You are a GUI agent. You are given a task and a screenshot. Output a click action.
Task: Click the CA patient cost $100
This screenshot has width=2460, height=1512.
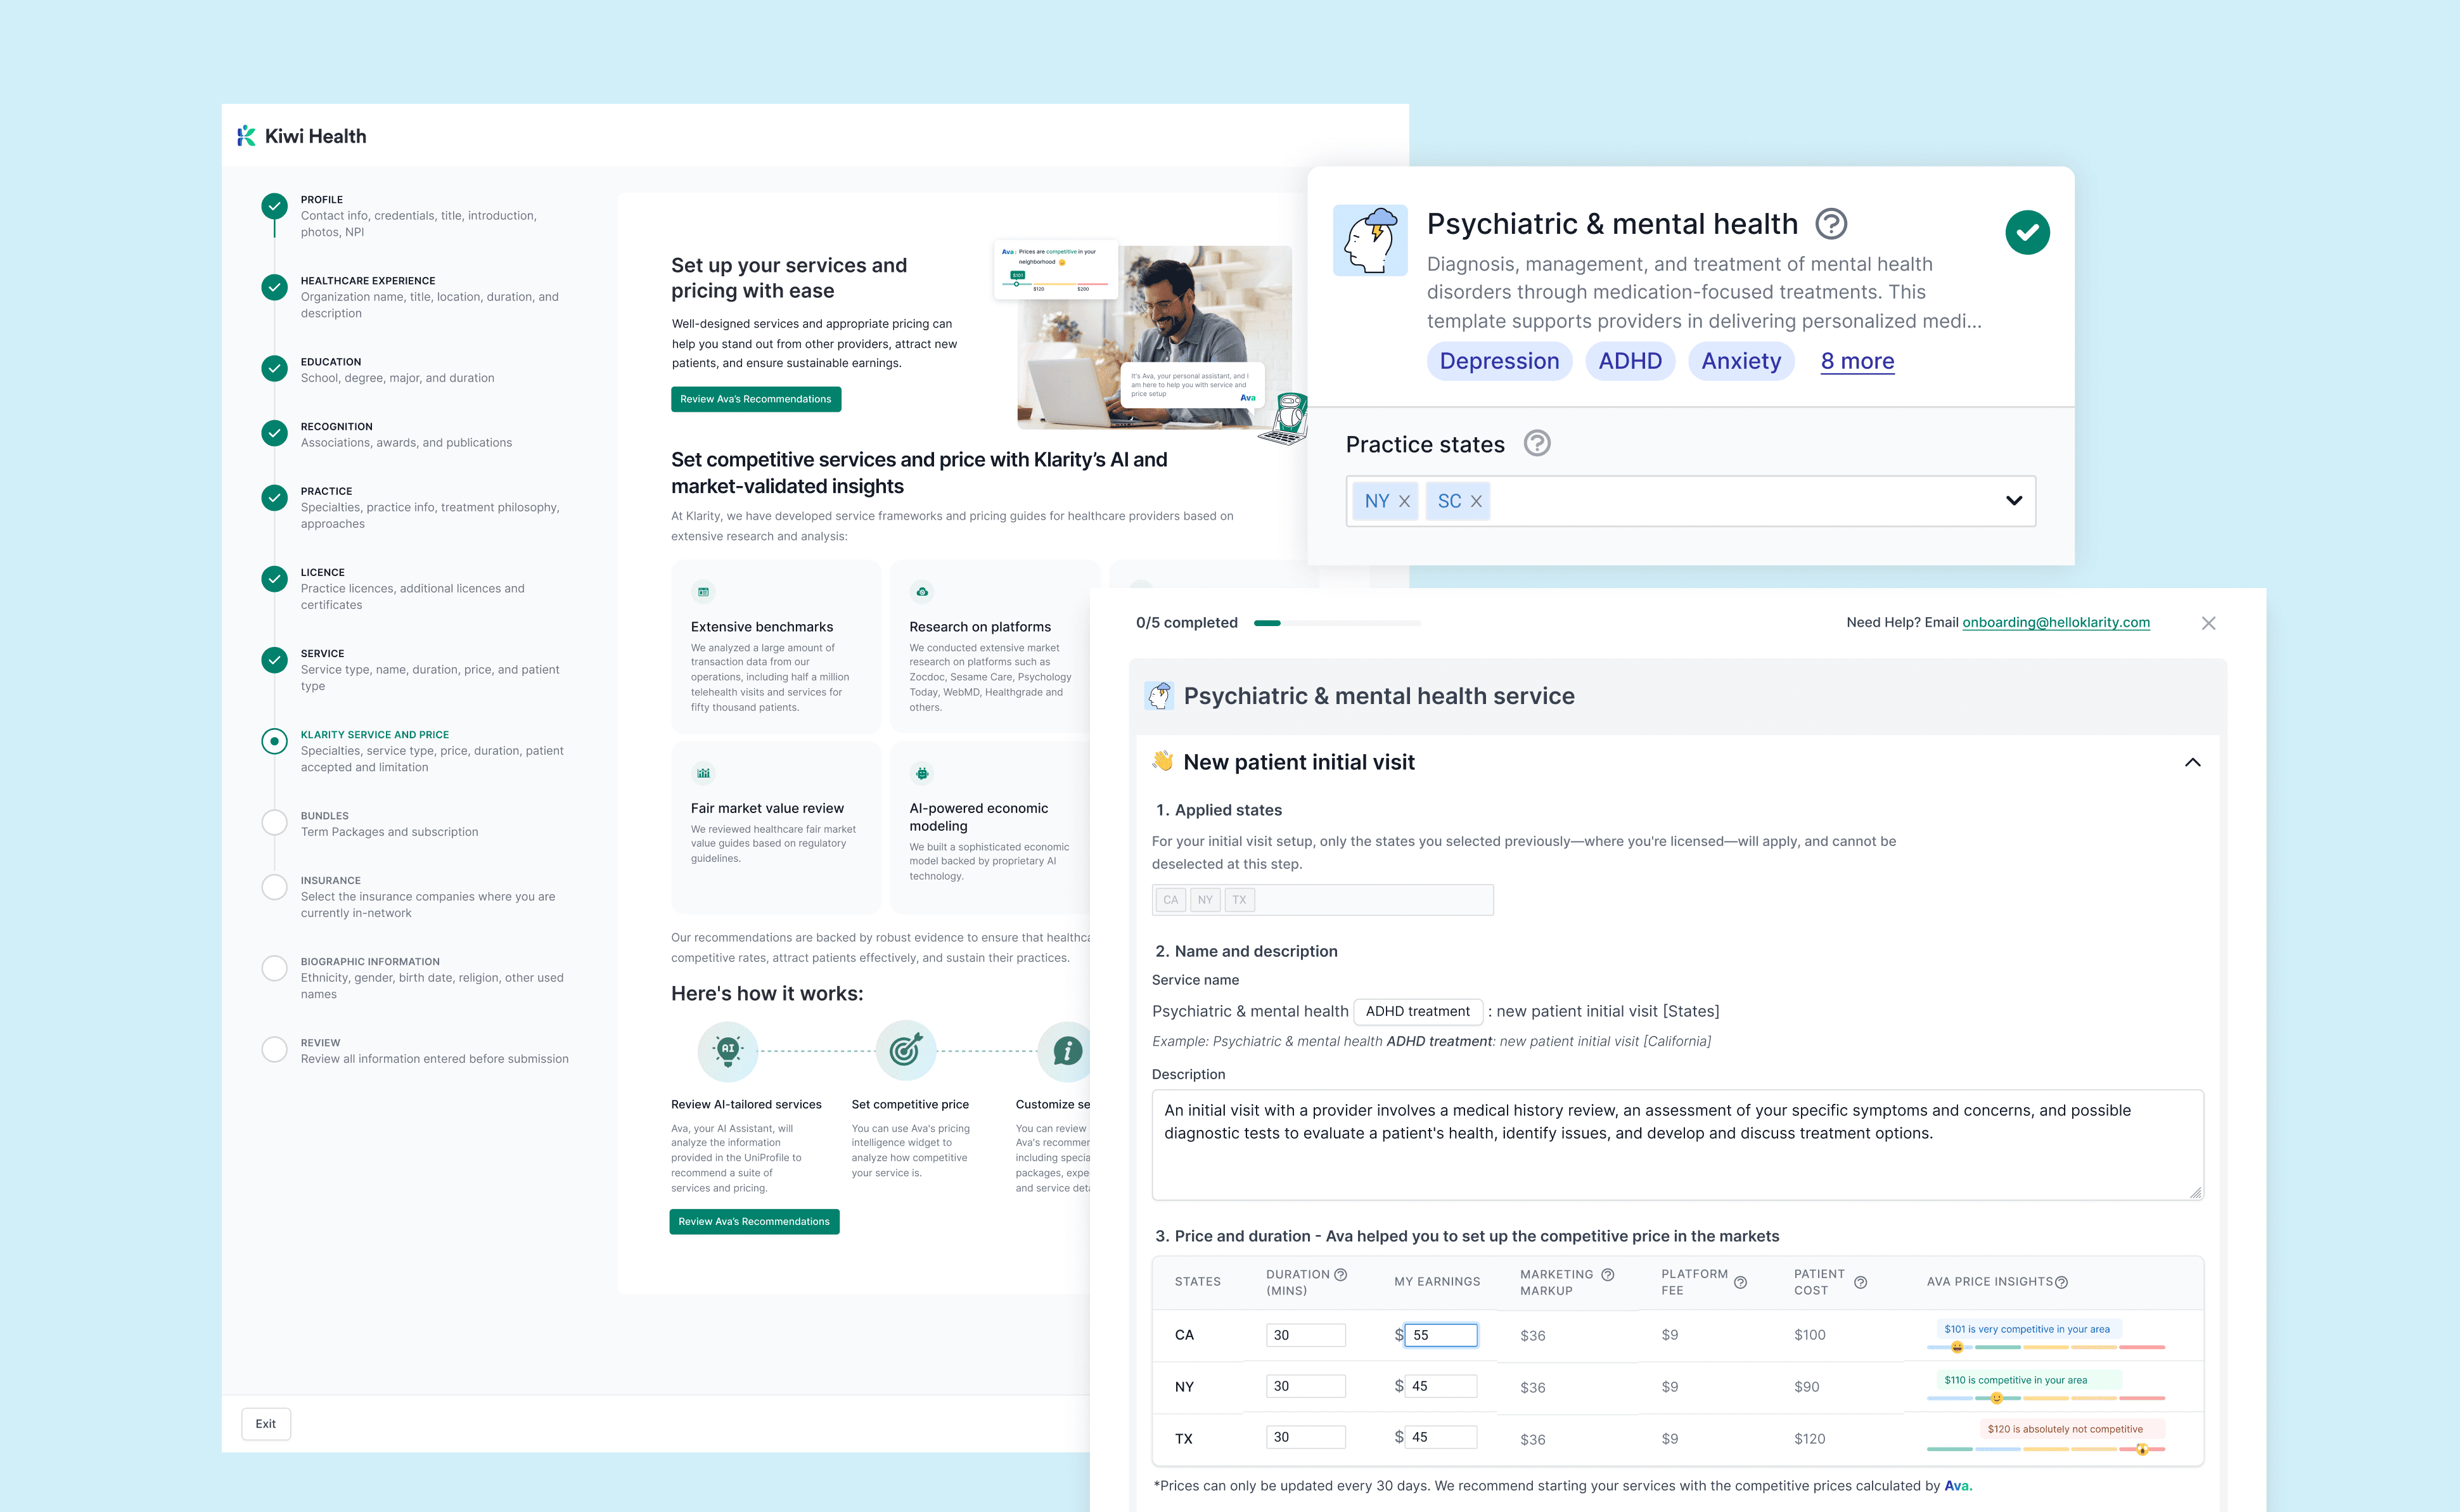click(x=1810, y=1335)
